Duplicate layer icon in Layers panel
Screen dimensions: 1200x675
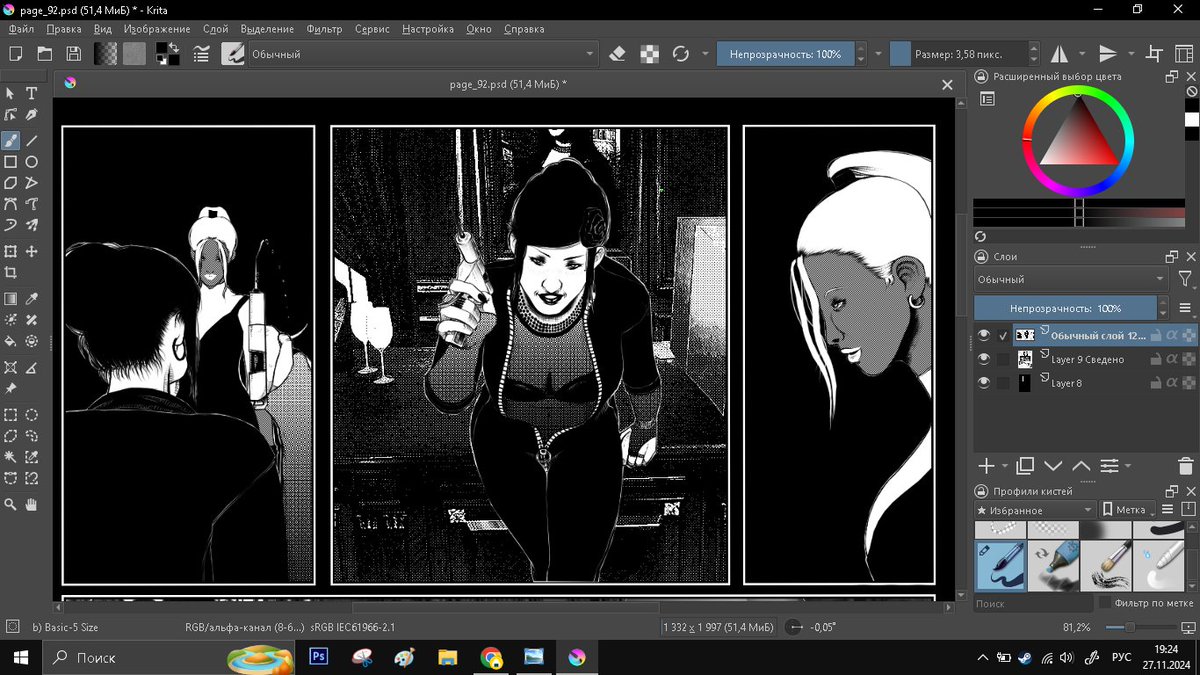point(1025,466)
